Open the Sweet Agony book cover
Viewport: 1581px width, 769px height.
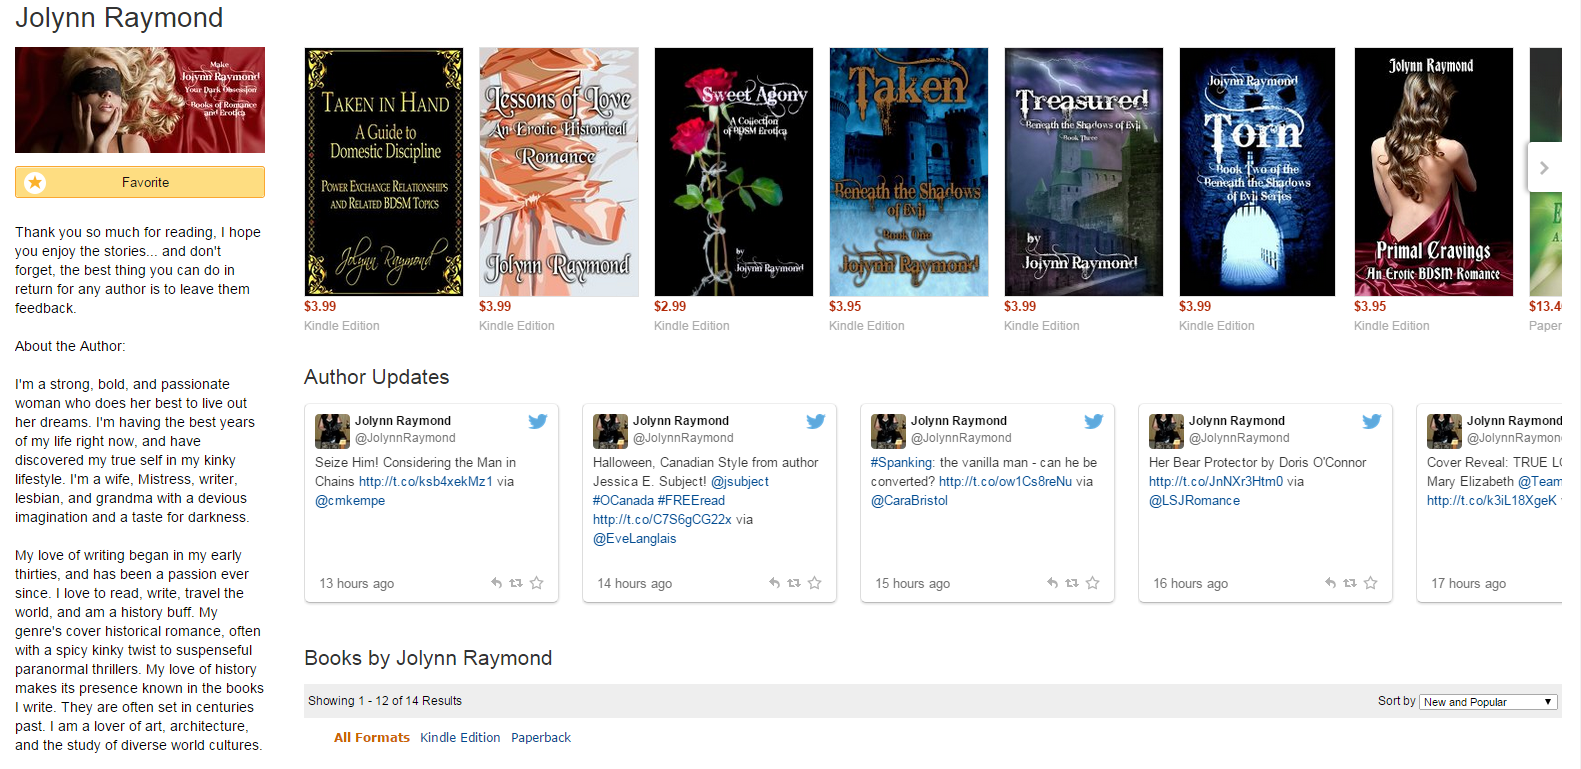(x=734, y=172)
